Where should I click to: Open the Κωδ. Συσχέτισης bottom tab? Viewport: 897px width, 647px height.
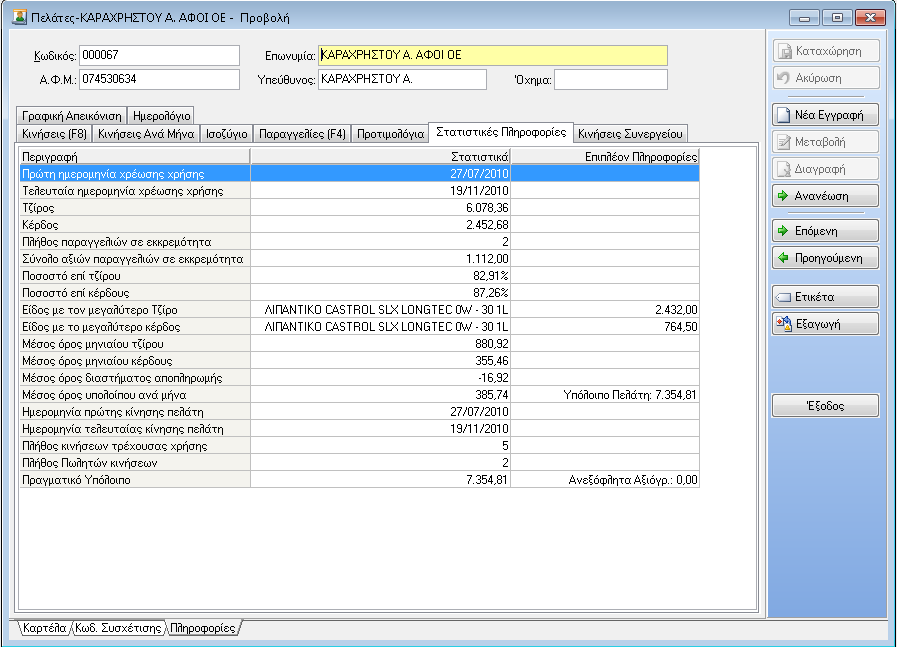[118, 628]
